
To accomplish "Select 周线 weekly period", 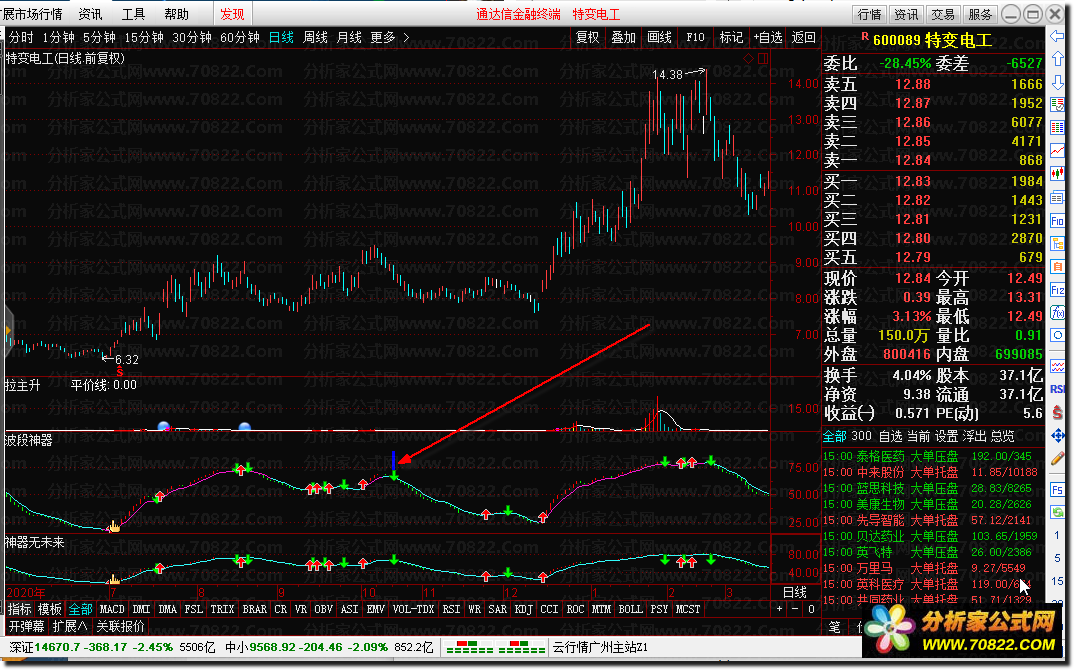I will 315,37.
